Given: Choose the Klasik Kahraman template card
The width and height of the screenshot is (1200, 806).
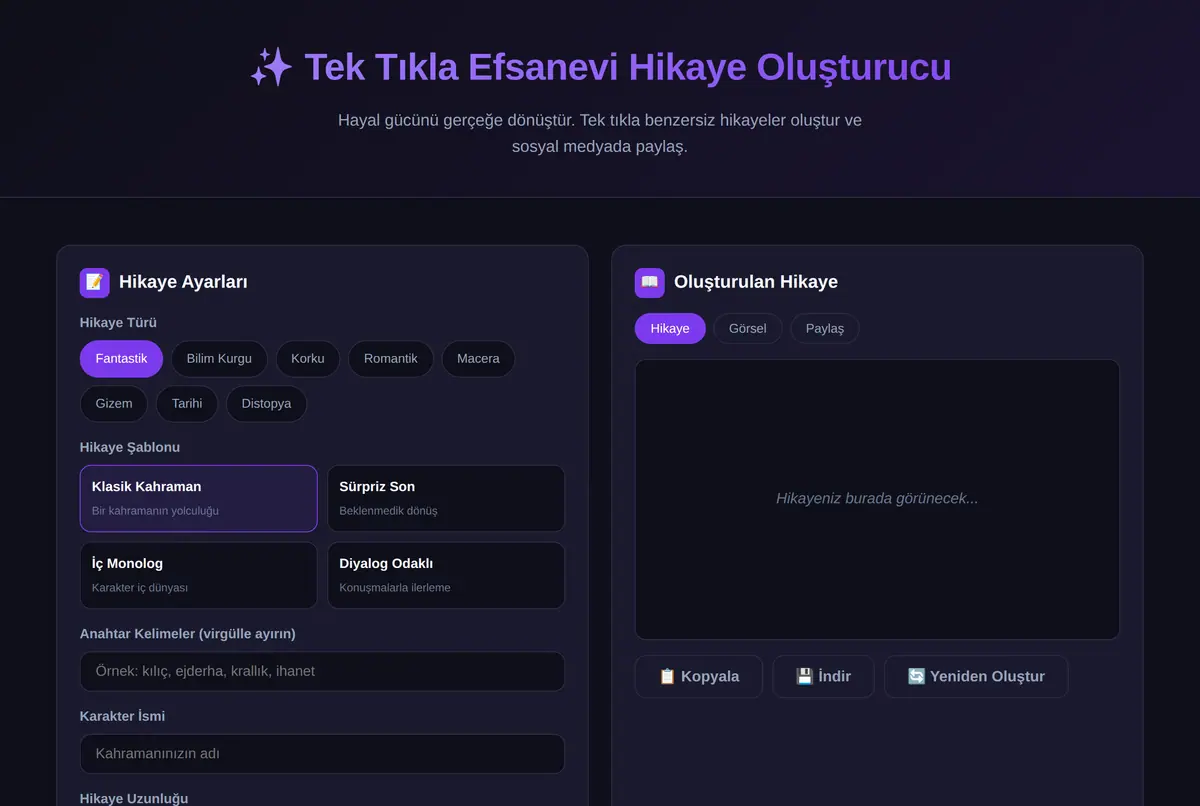Looking at the screenshot, I should coord(199,498).
